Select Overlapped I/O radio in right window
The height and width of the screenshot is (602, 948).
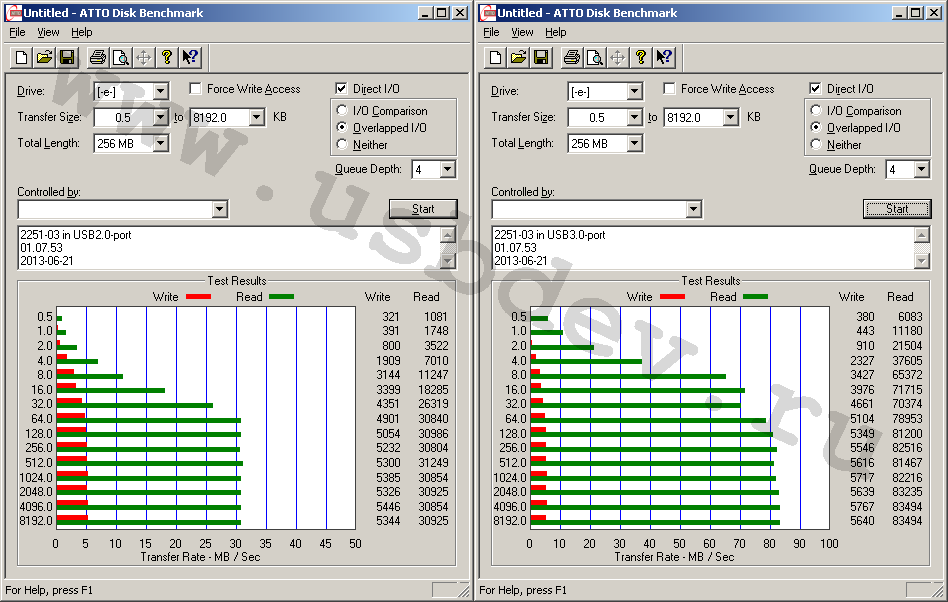click(x=816, y=128)
